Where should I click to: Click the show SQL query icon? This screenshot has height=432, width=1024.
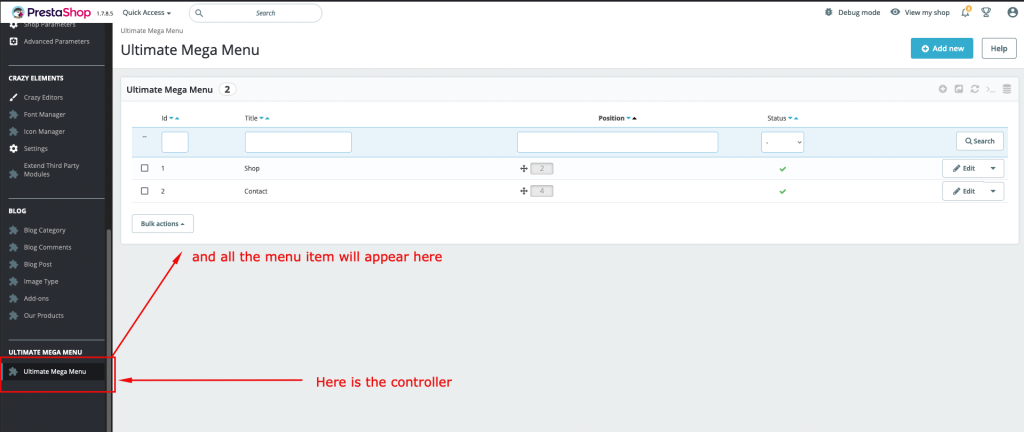coord(990,89)
